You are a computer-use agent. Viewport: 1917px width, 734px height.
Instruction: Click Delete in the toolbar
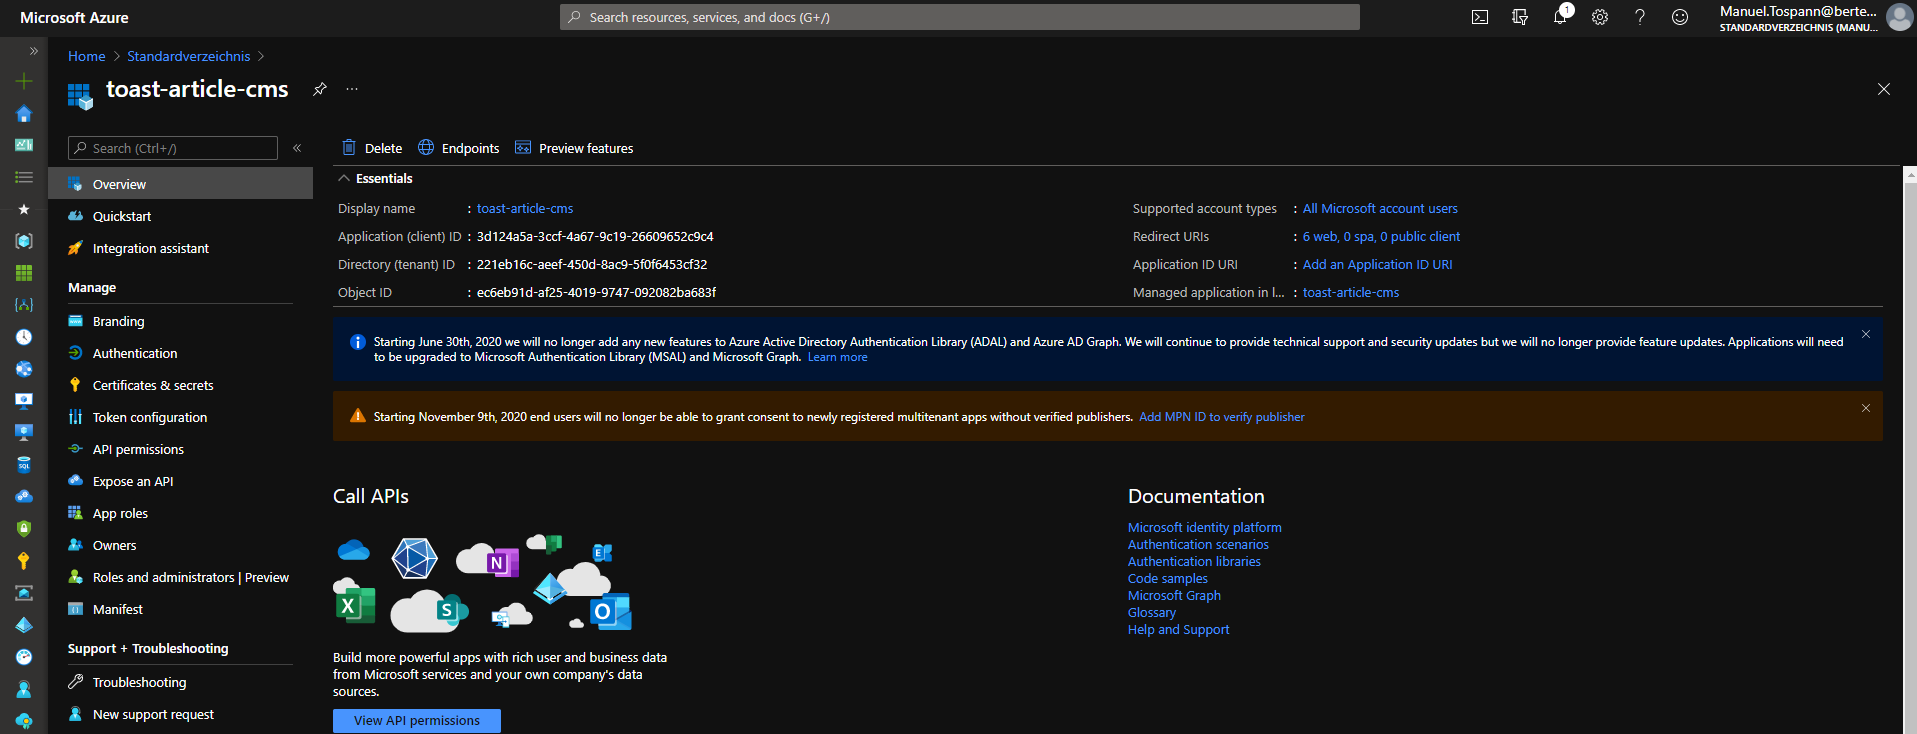pyautogui.click(x=372, y=148)
